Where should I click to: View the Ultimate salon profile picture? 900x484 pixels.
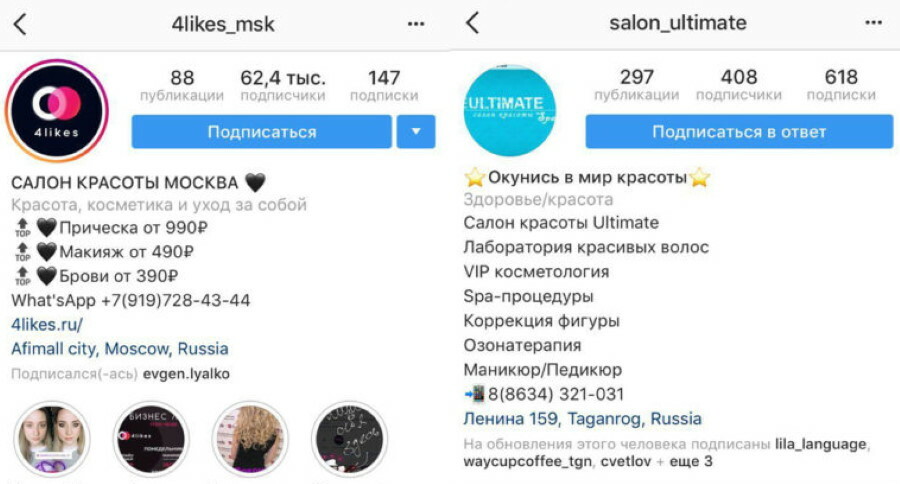[x=509, y=110]
